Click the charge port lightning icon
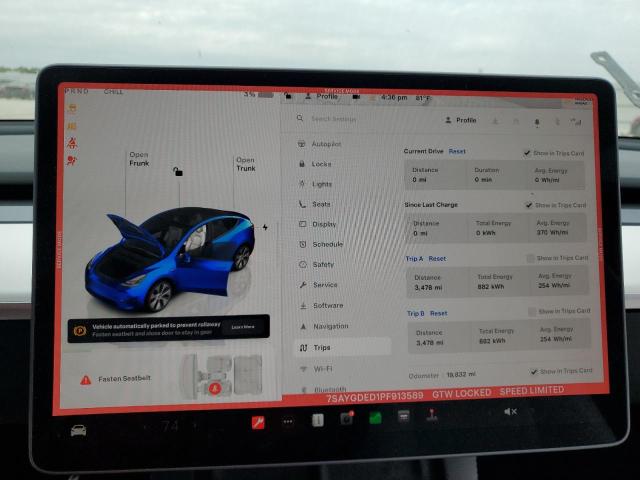This screenshot has height=480, width=640. click(265, 227)
